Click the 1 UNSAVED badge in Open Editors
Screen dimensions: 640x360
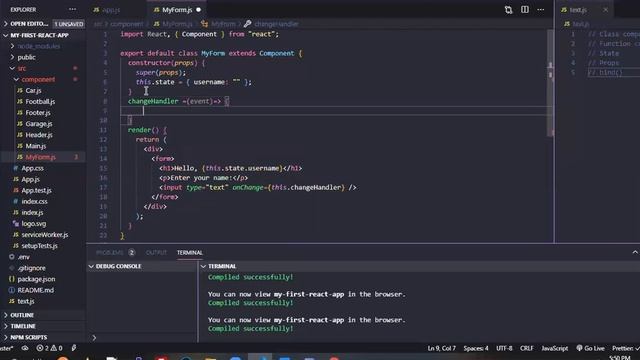69,24
